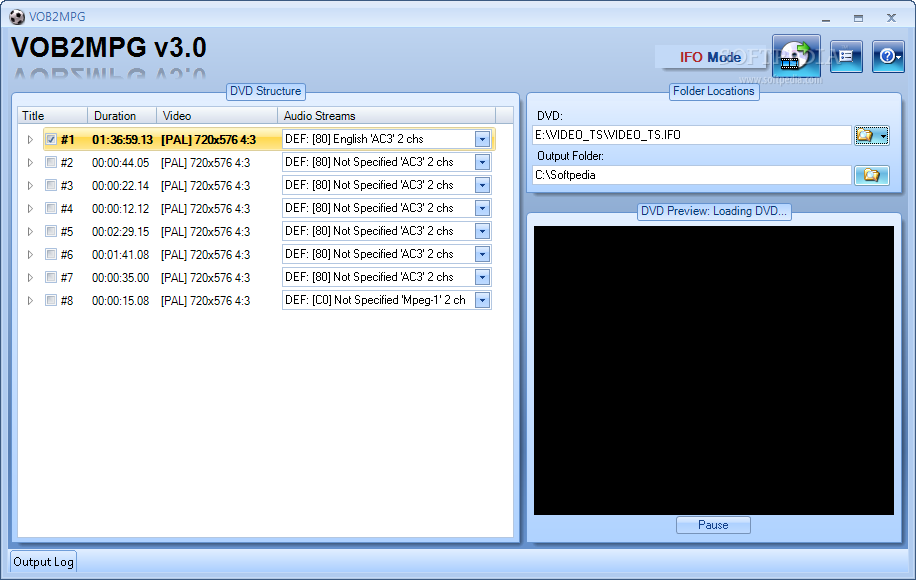Expand title #4 tree node
This screenshot has width=916, height=580.
click(30, 209)
